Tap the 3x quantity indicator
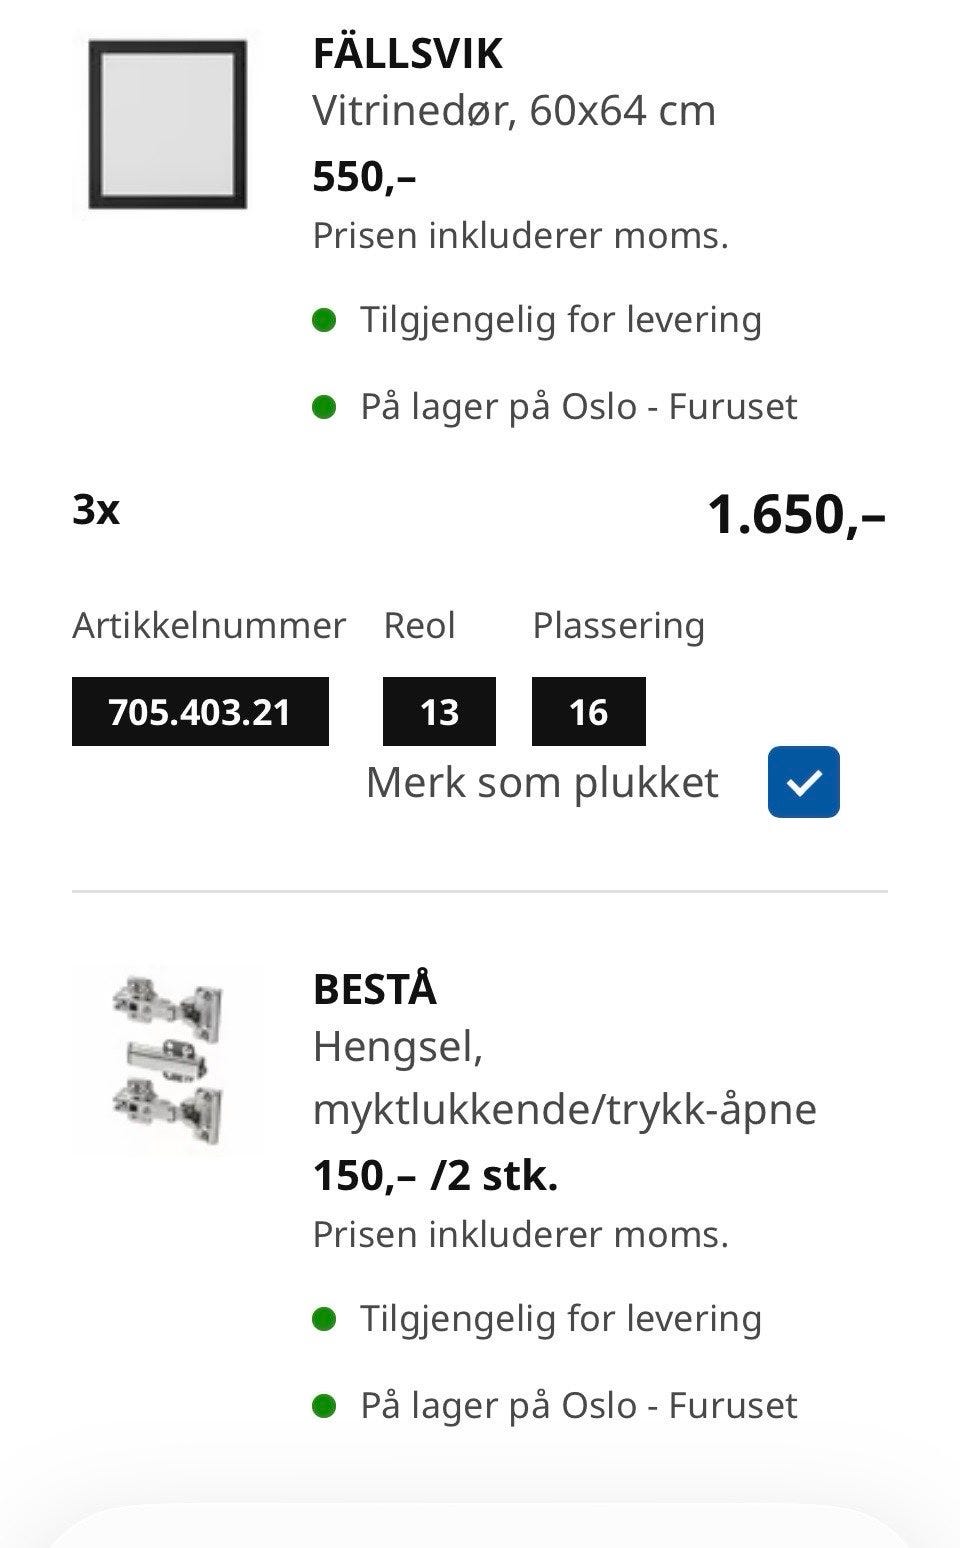The height and width of the screenshot is (1548, 960). tap(96, 510)
